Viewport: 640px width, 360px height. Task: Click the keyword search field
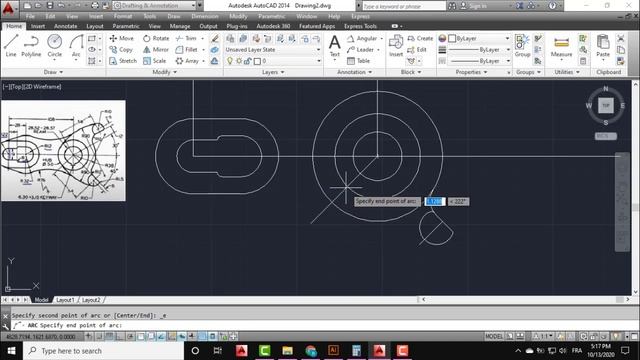point(403,6)
